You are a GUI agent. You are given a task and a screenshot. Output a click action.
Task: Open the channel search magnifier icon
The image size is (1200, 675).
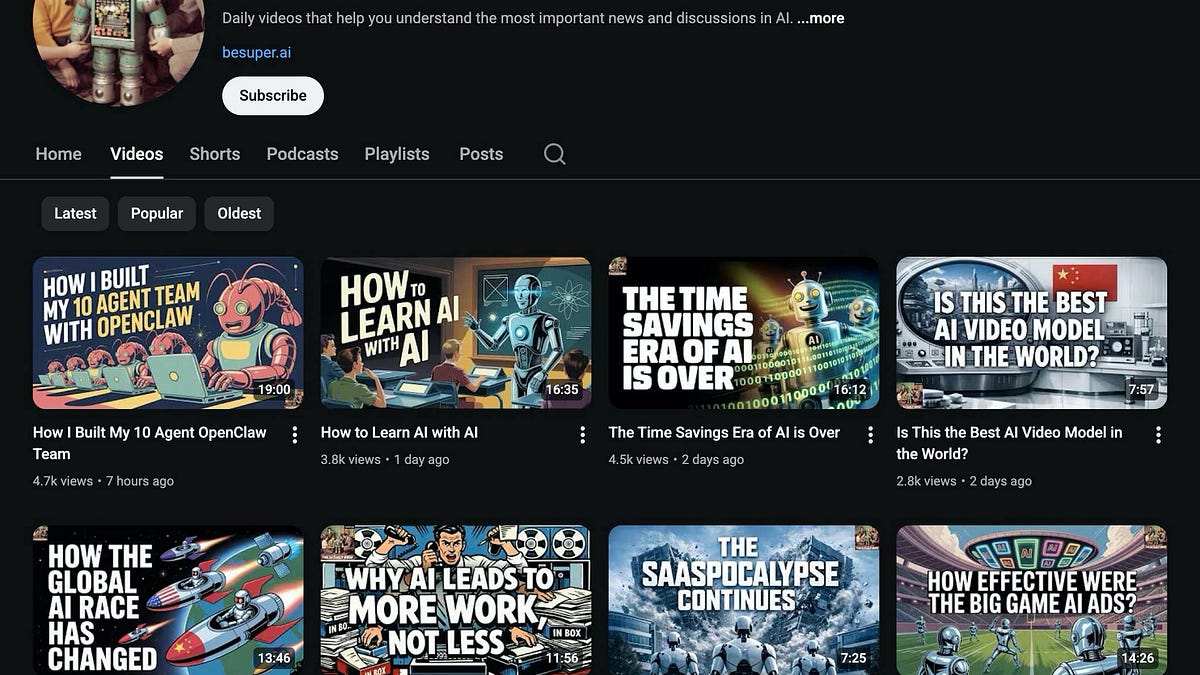pyautogui.click(x=555, y=154)
